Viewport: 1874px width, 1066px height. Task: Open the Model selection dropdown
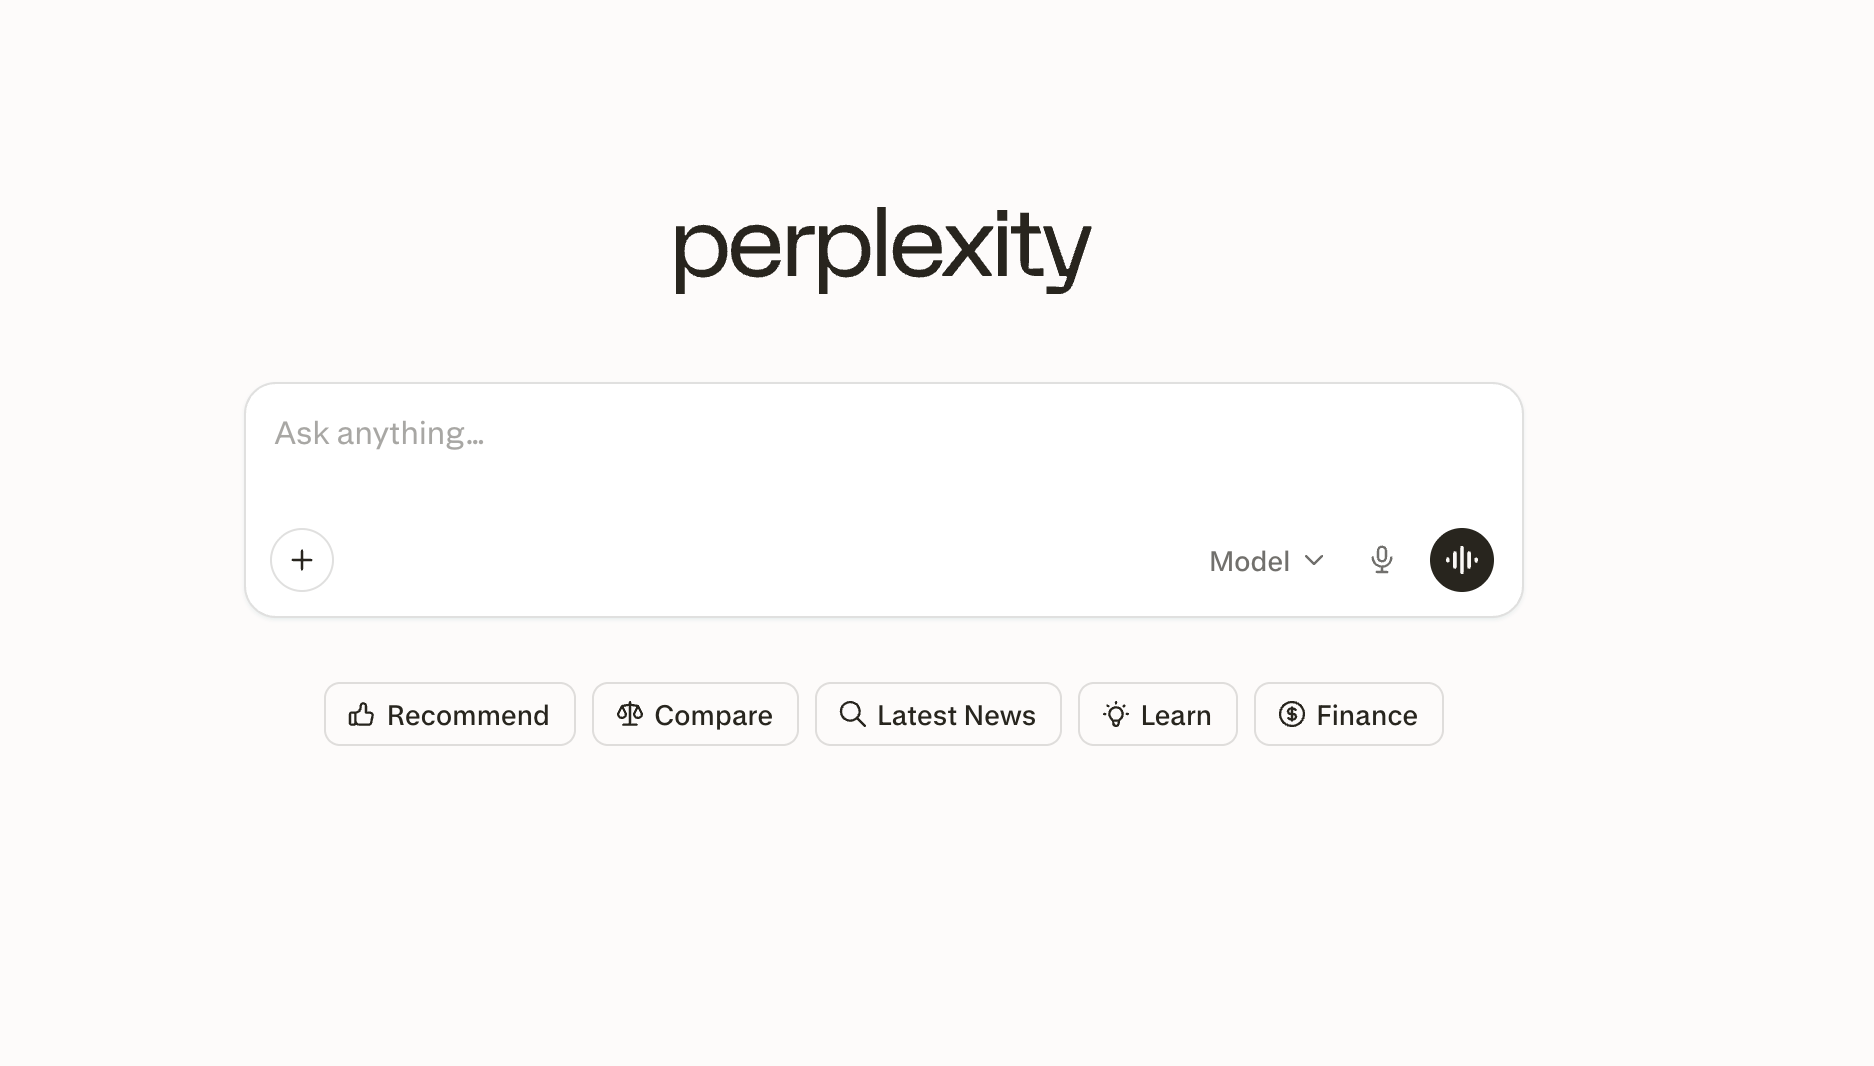1266,560
